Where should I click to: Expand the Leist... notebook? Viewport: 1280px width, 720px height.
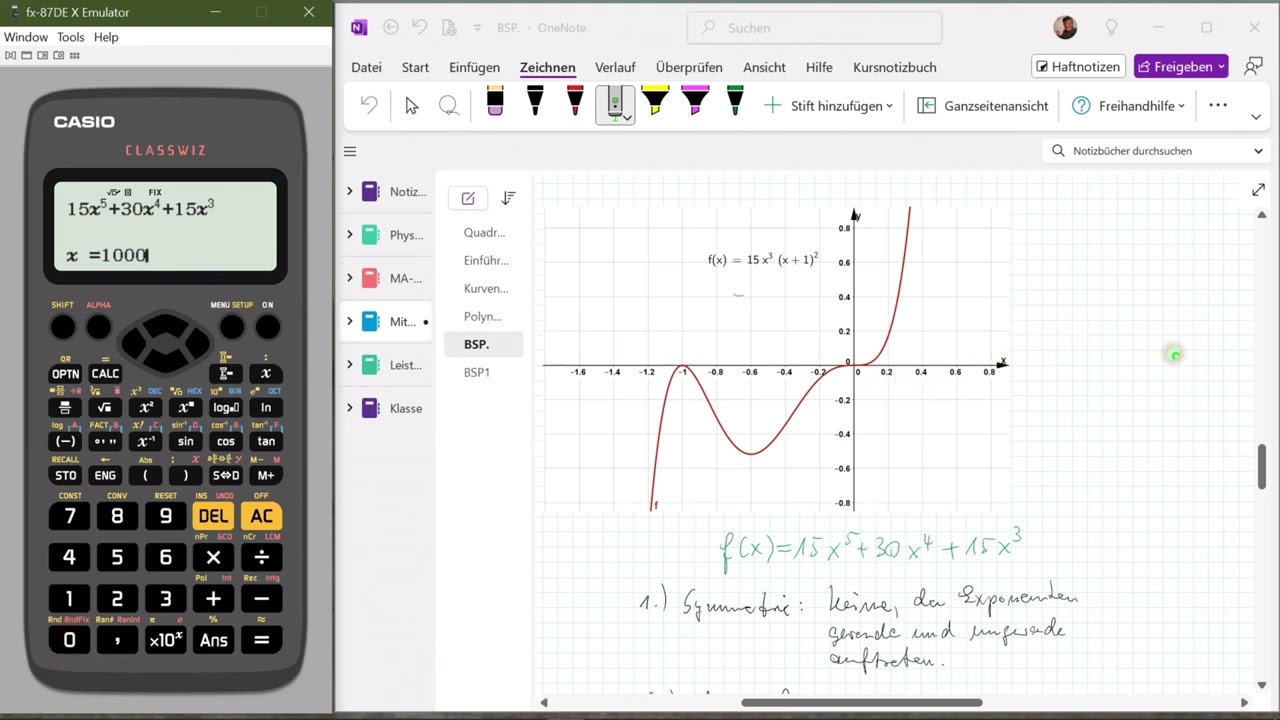point(349,365)
